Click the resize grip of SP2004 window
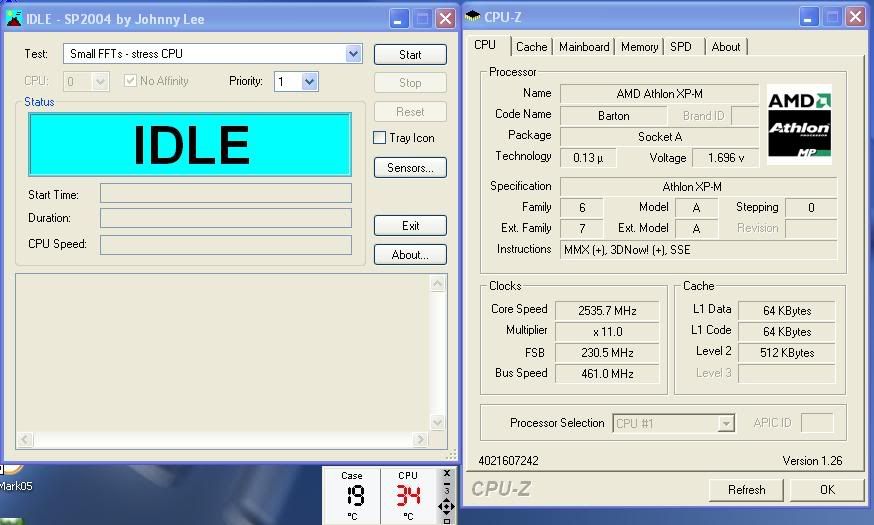Screen dimensions: 874x525 pyautogui.click(x=451, y=455)
